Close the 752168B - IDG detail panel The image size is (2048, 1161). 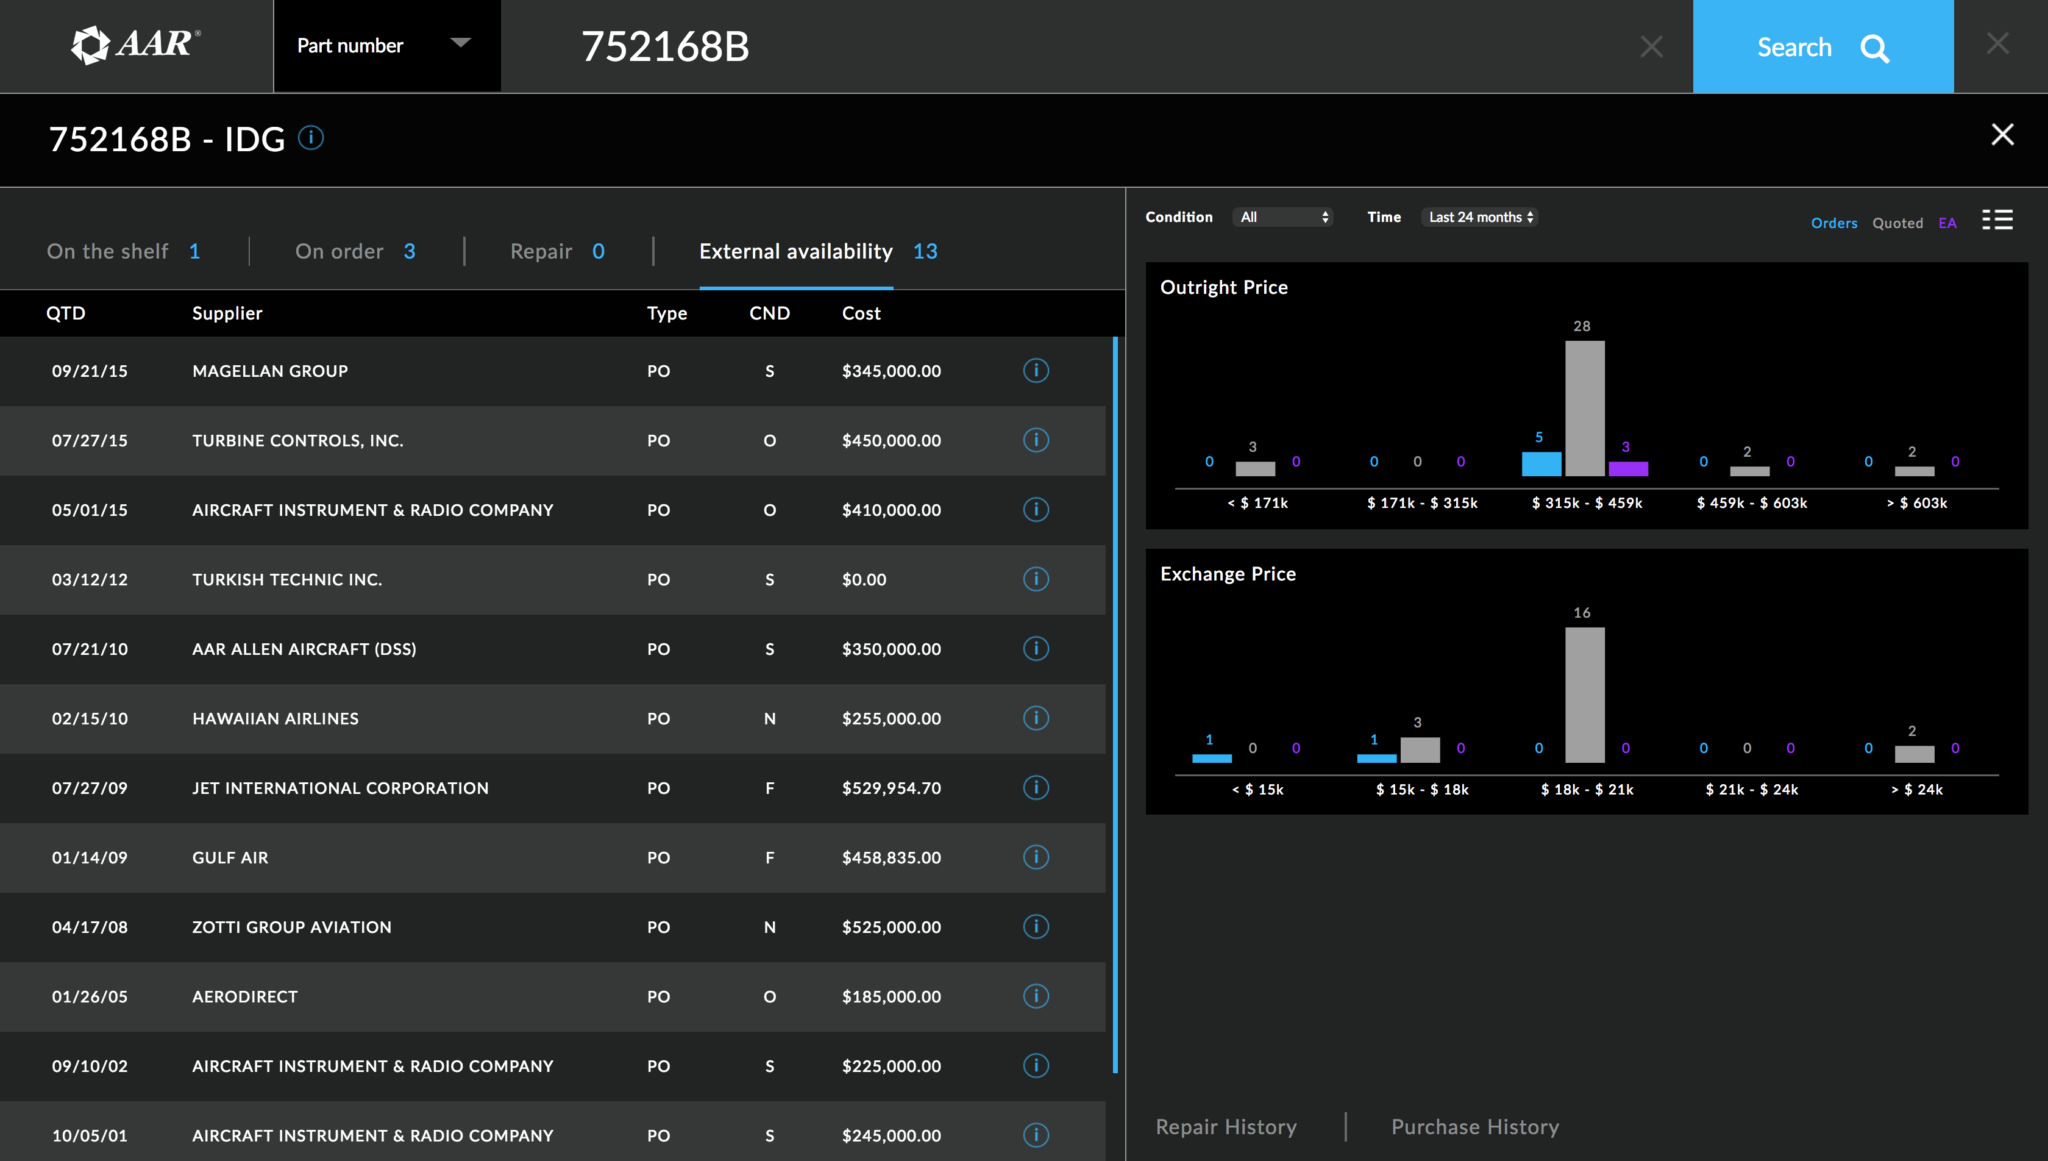coord(2002,135)
